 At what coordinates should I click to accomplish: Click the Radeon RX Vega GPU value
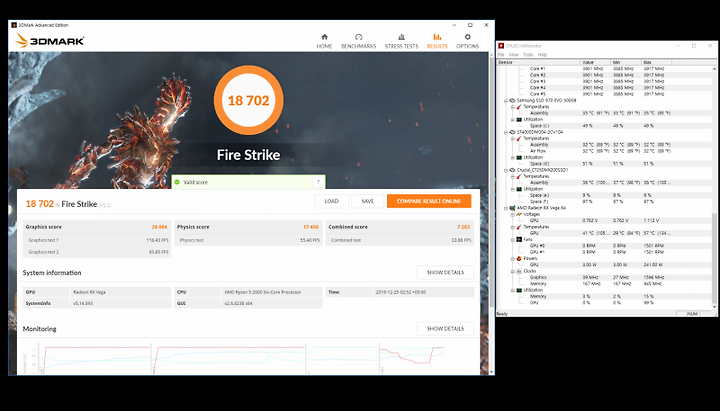pos(89,292)
